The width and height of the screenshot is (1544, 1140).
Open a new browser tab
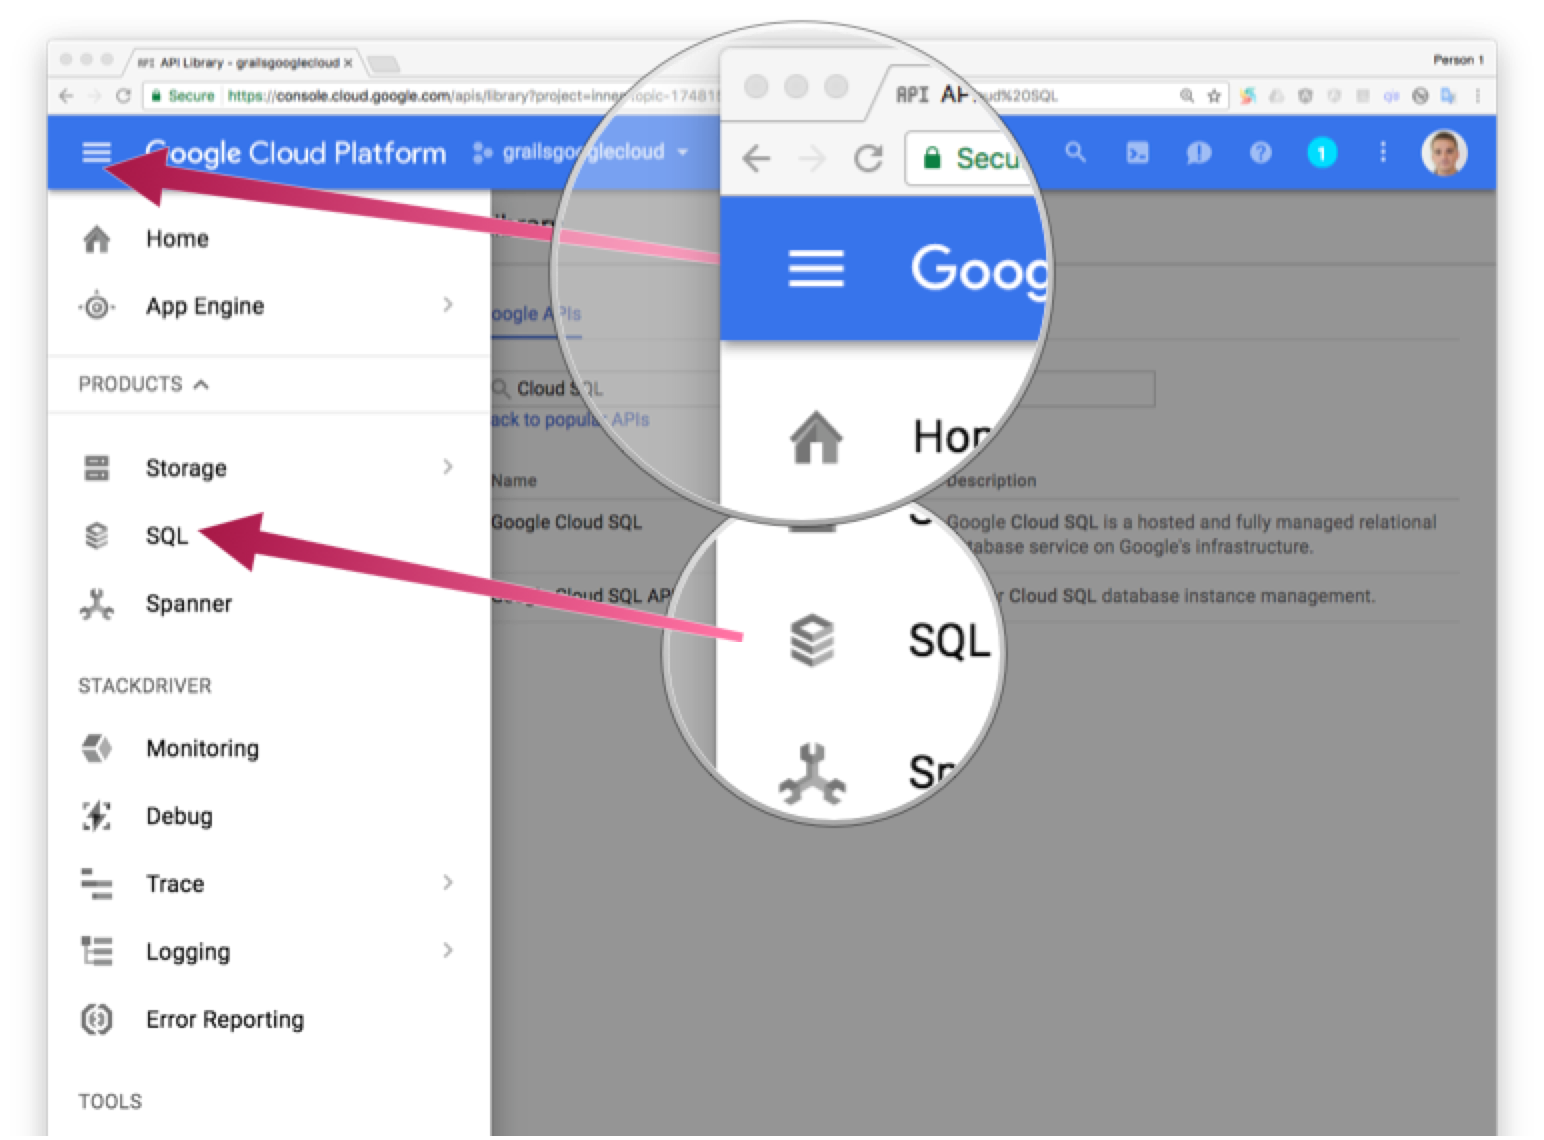[x=383, y=64]
